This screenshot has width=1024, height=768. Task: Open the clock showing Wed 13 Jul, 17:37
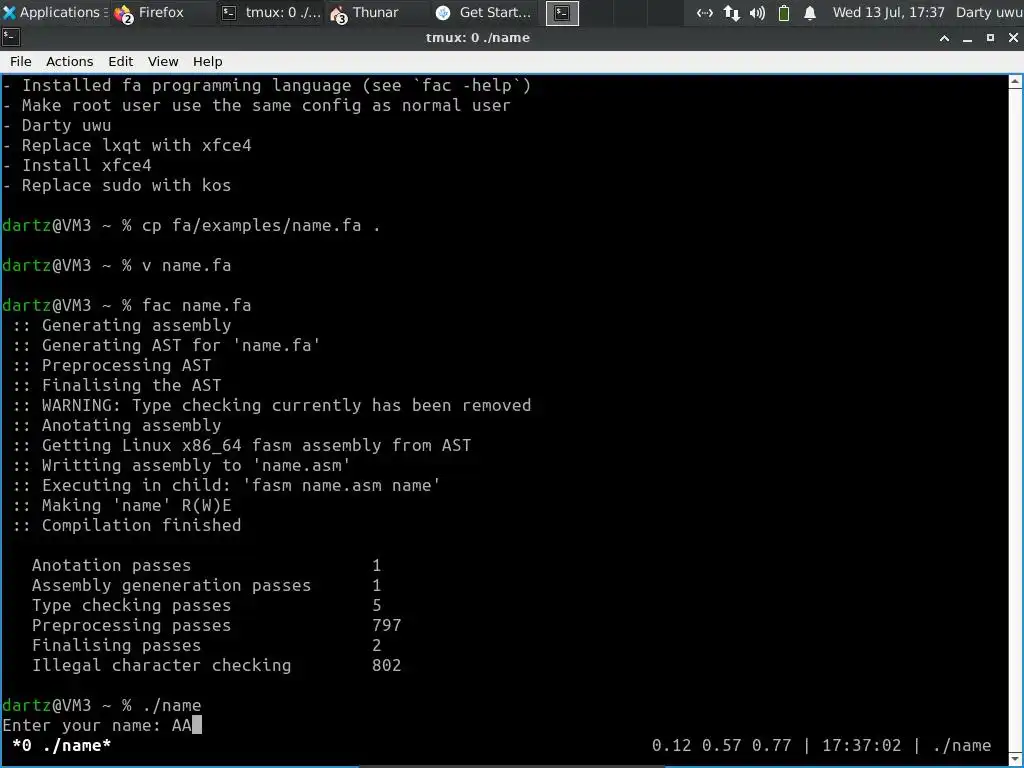click(888, 12)
